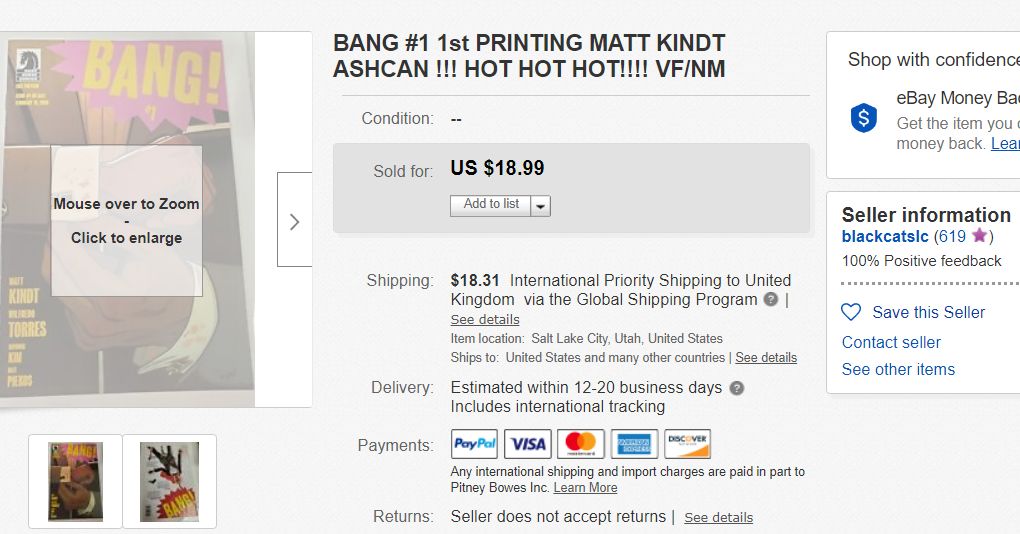Click the Visa card icon
Screen dimensions: 1020x534
527,444
